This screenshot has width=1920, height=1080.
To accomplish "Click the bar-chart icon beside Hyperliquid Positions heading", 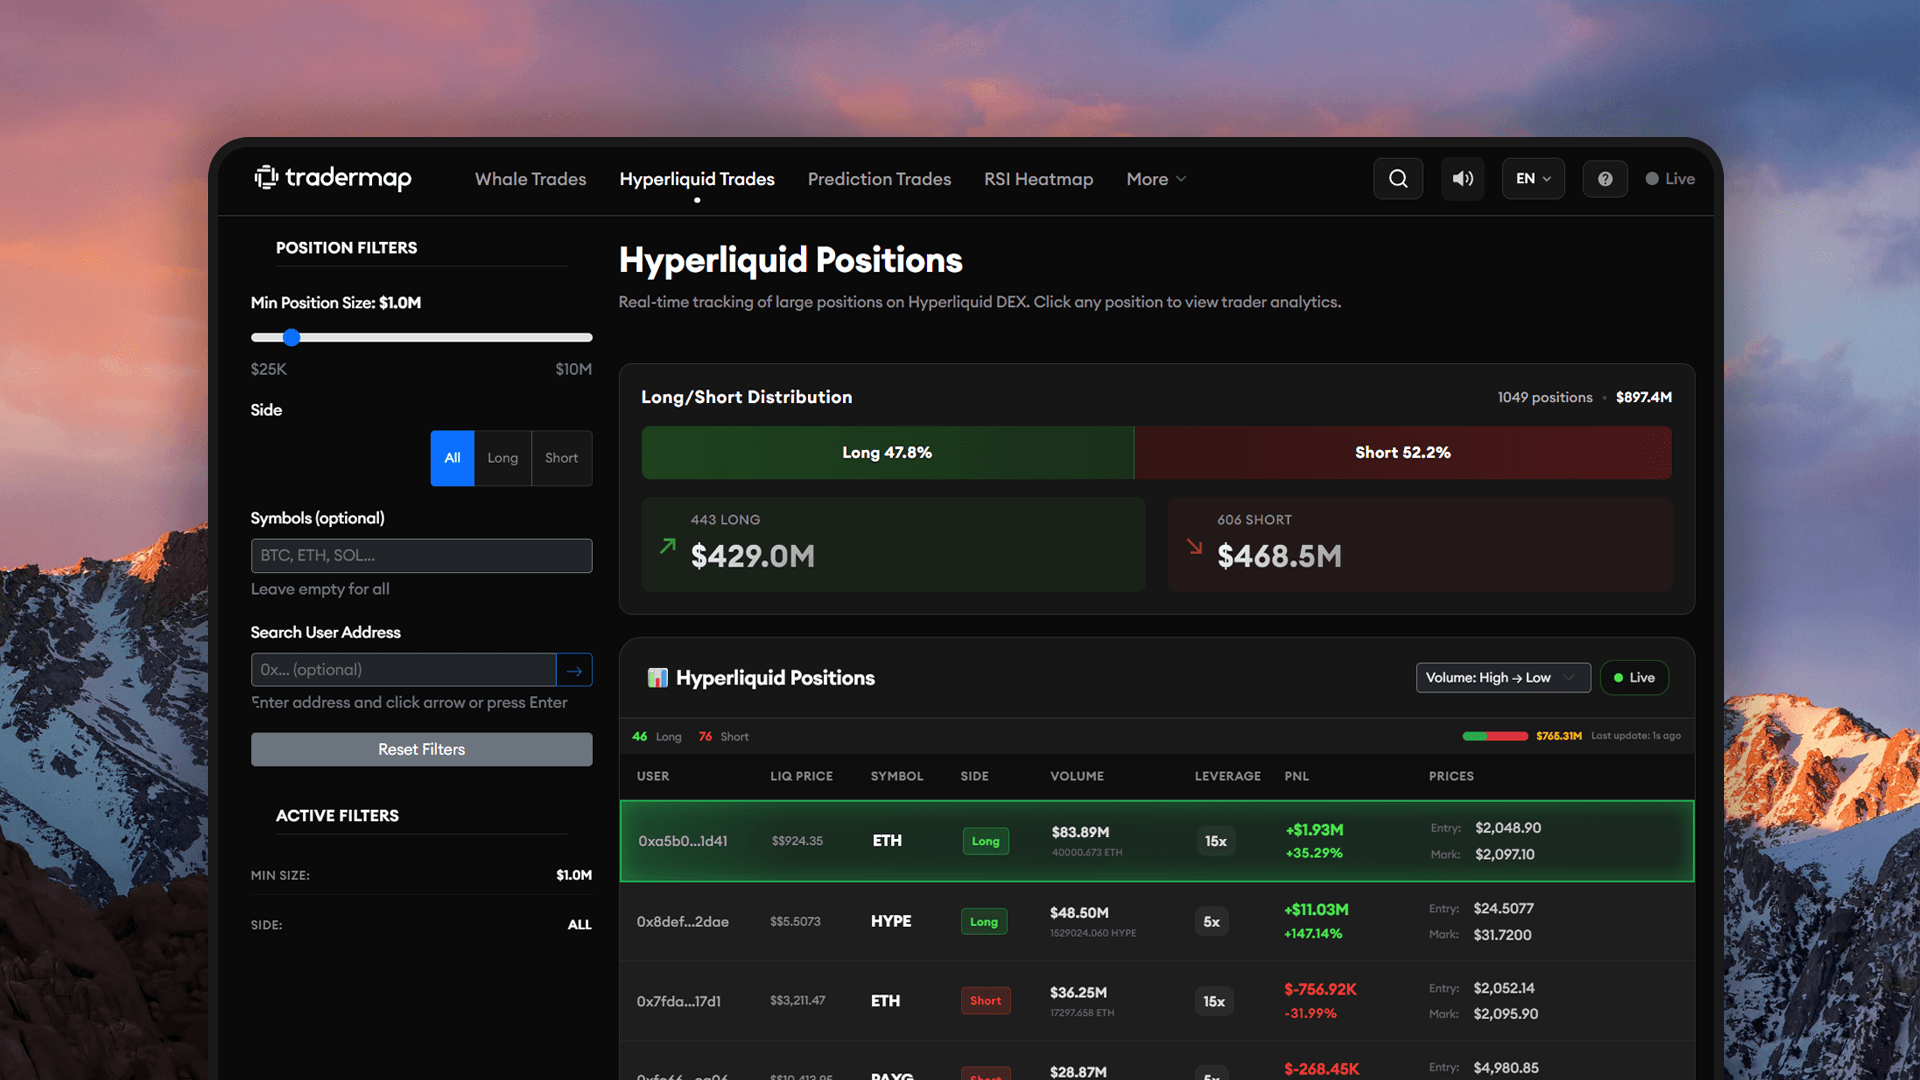I will tap(657, 677).
